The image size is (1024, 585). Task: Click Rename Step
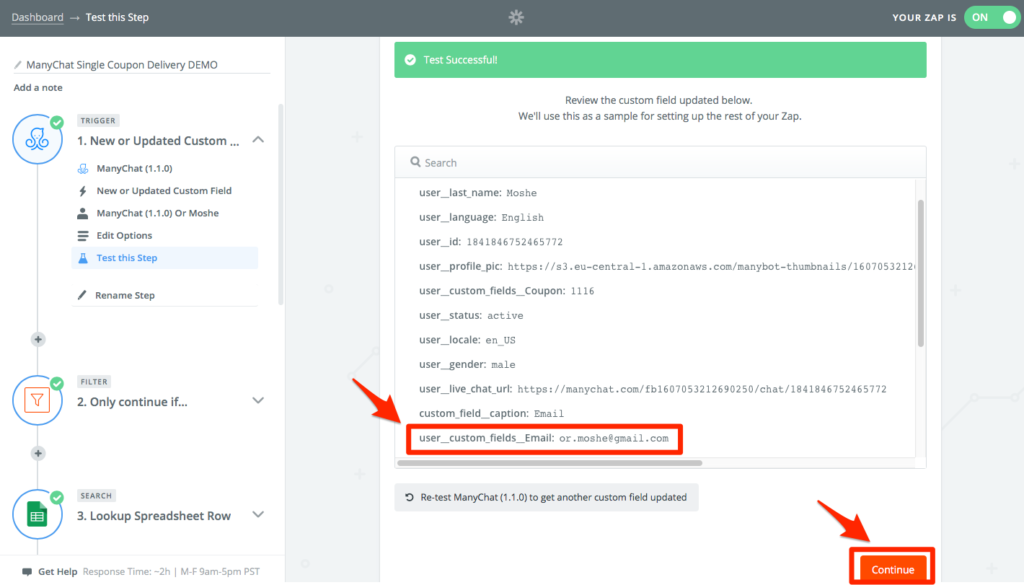125,295
